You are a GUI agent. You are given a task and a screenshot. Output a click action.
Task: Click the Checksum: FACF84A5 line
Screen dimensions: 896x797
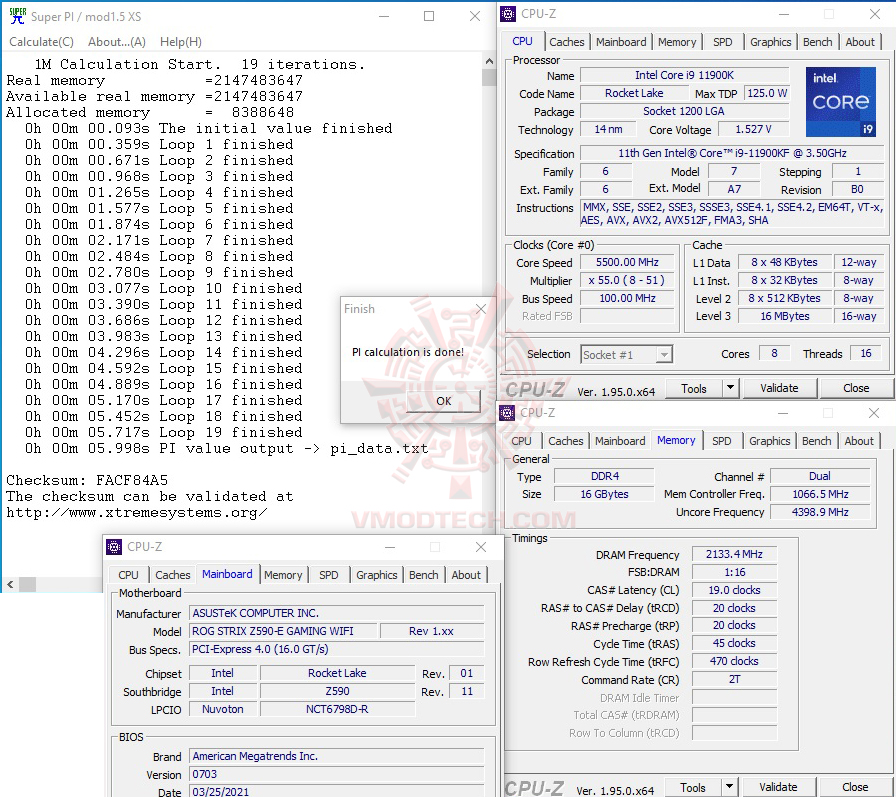87,480
